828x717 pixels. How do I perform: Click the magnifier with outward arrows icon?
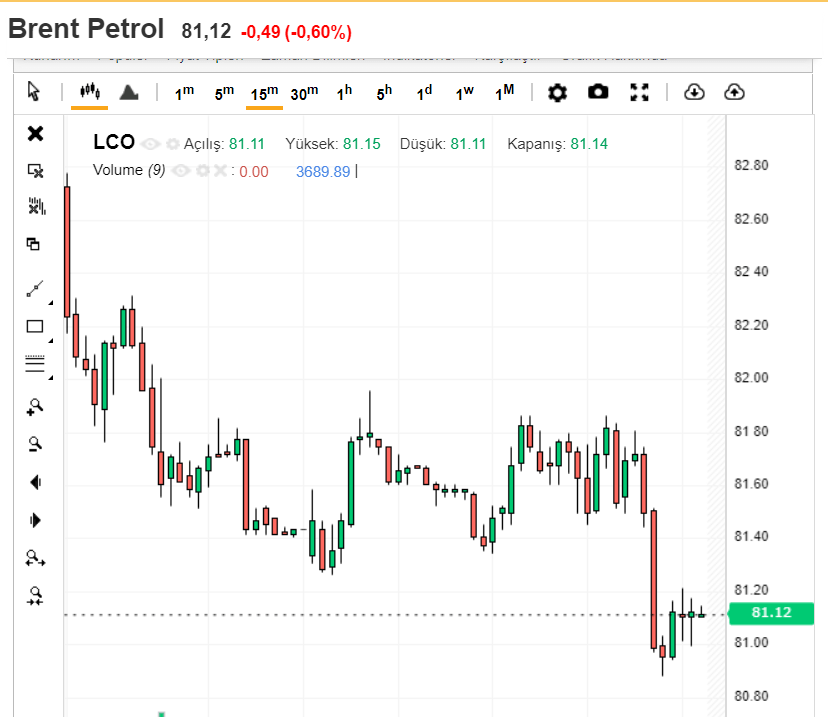35,558
